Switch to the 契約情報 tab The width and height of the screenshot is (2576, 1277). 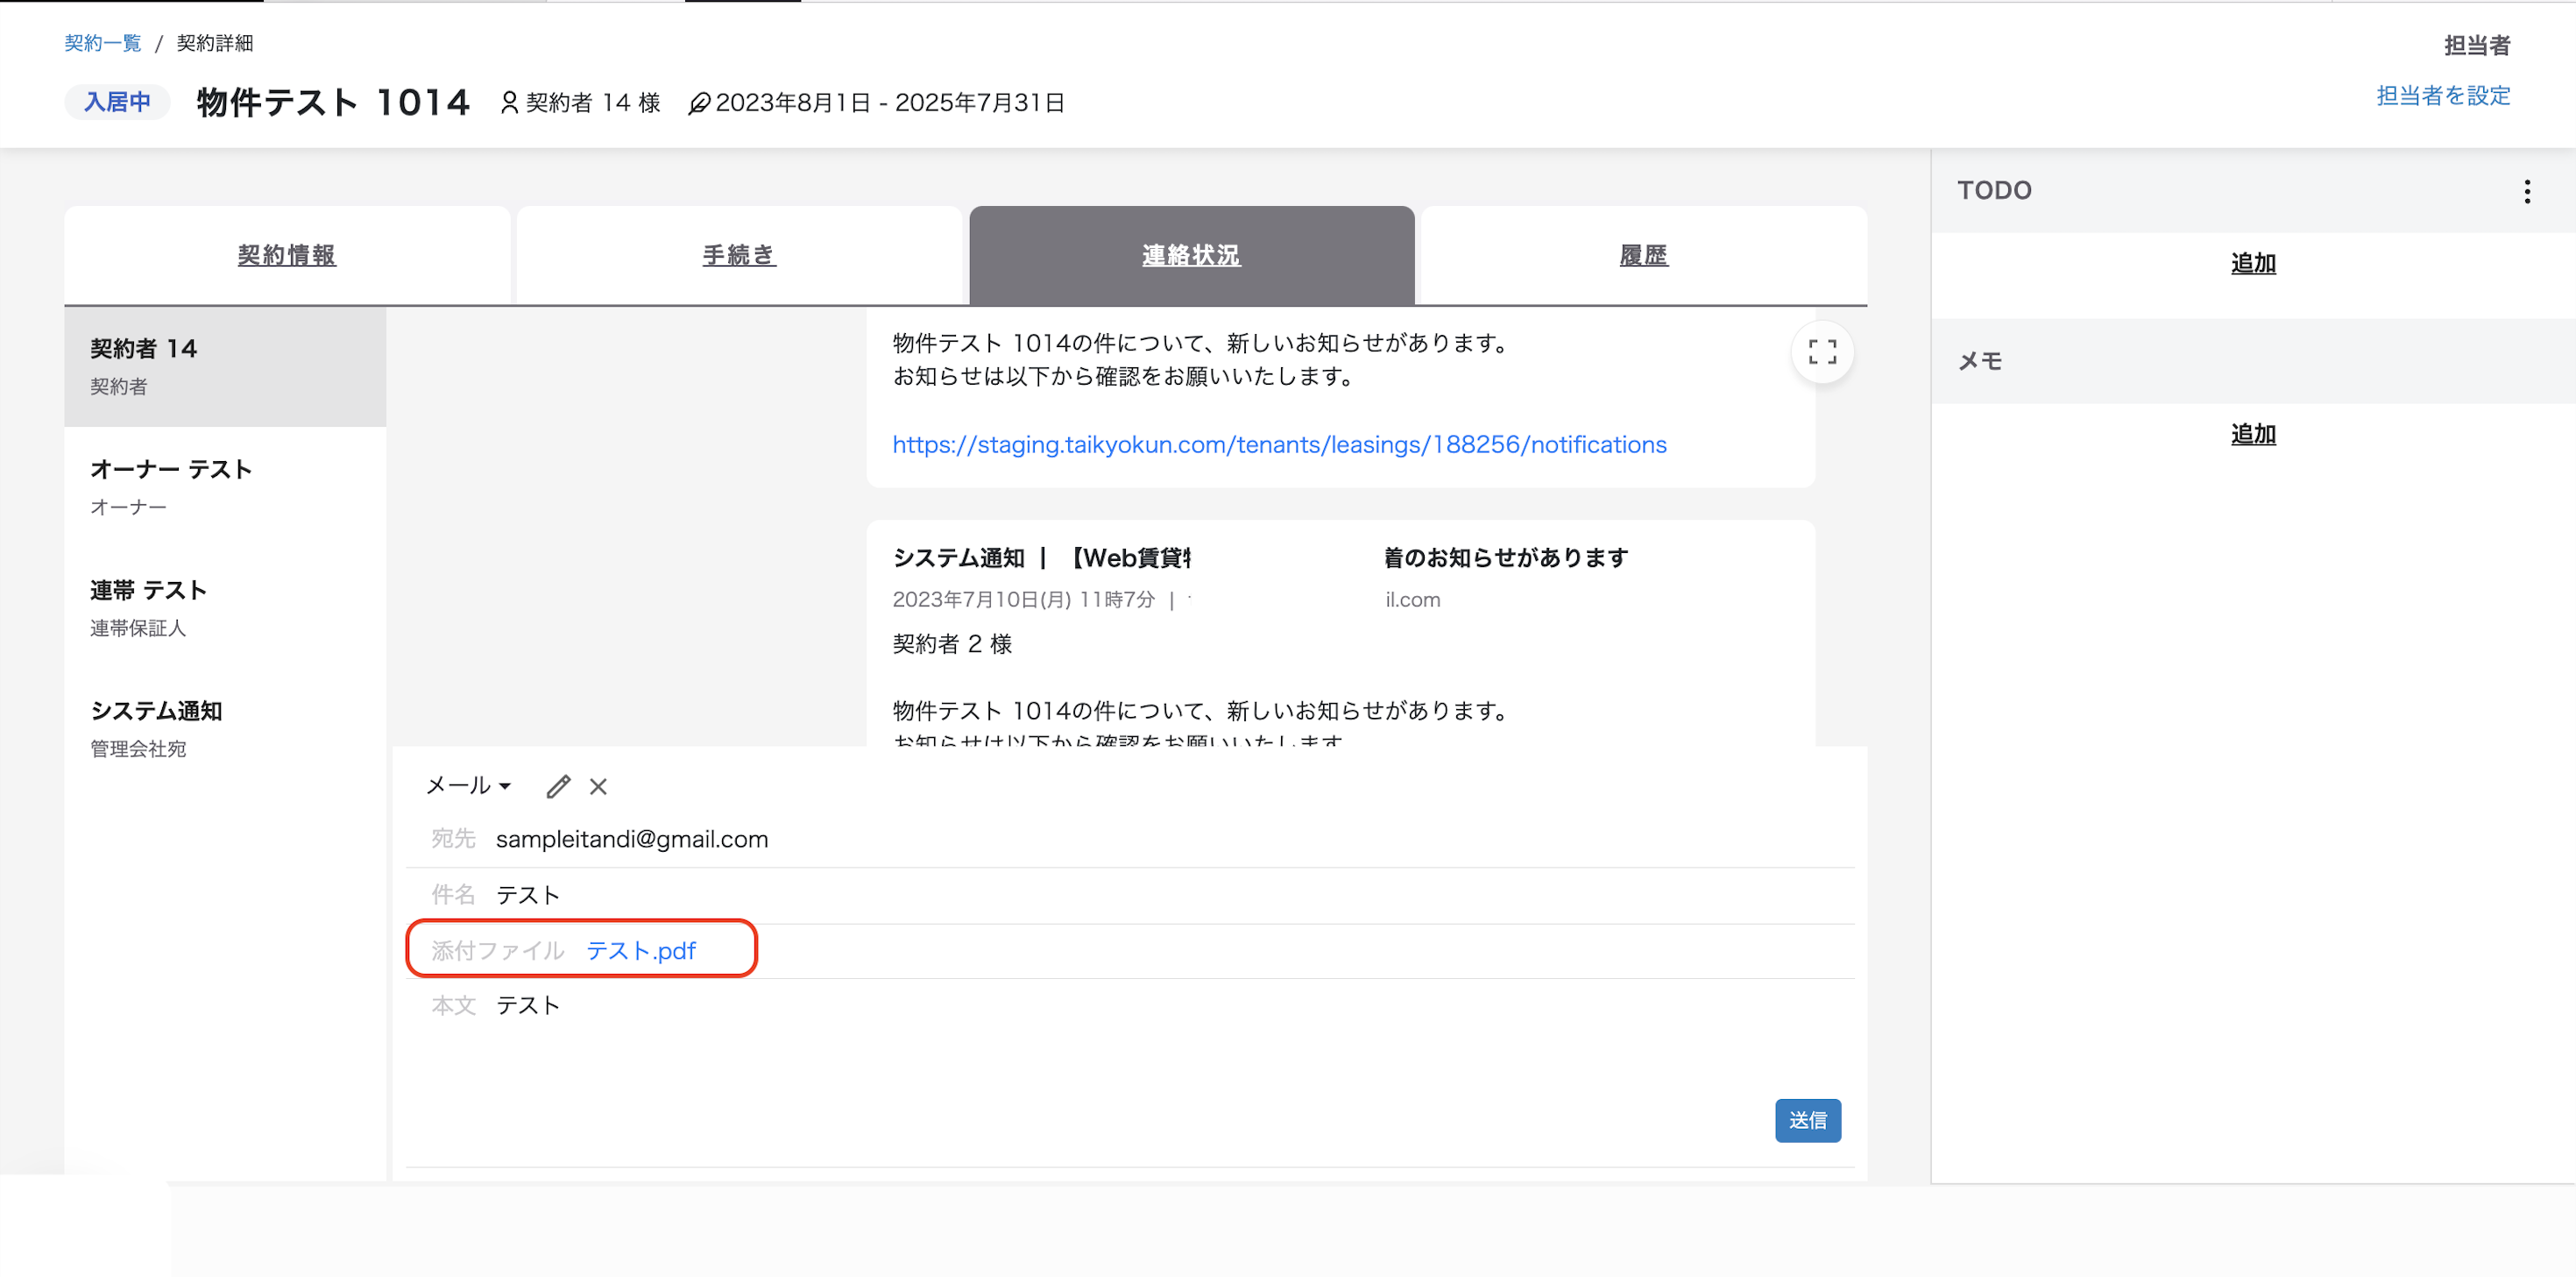tap(287, 255)
